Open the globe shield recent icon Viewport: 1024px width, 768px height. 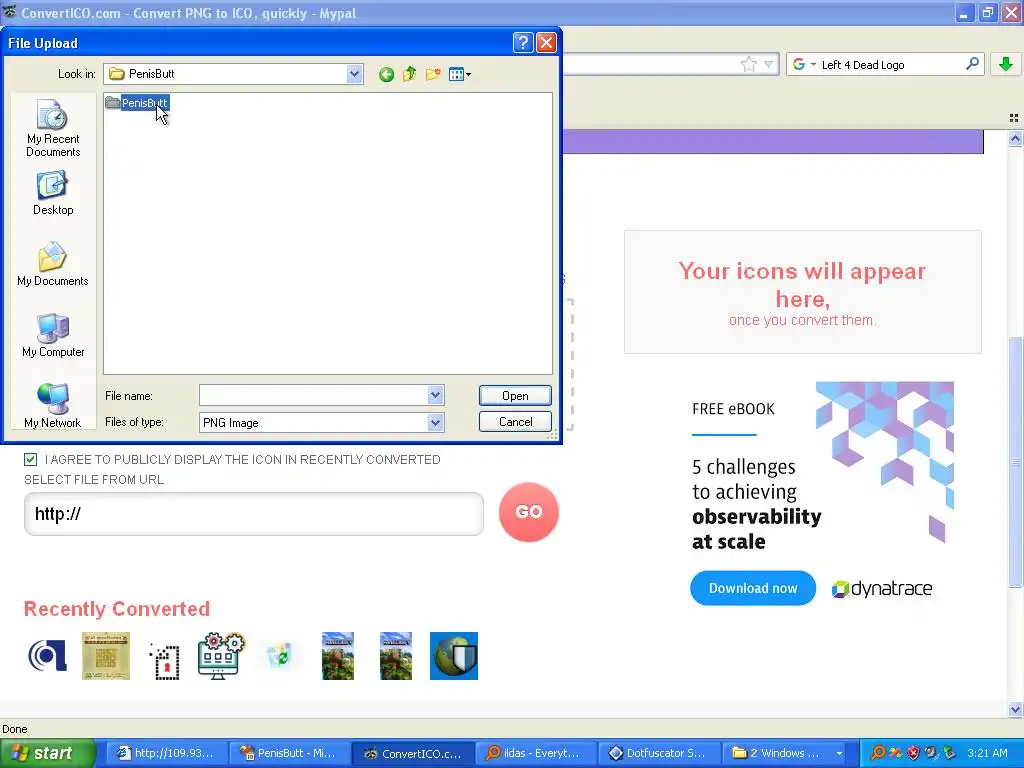[454, 656]
